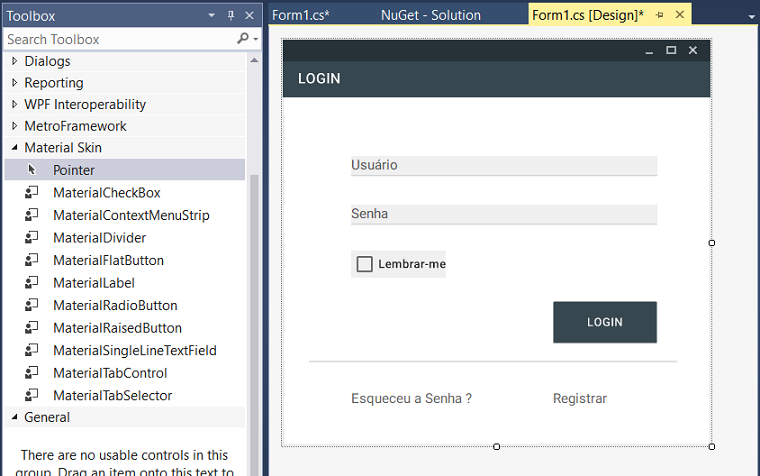Open the NuGet - Solution tab
Screen dimensions: 760x476
[x=430, y=15]
